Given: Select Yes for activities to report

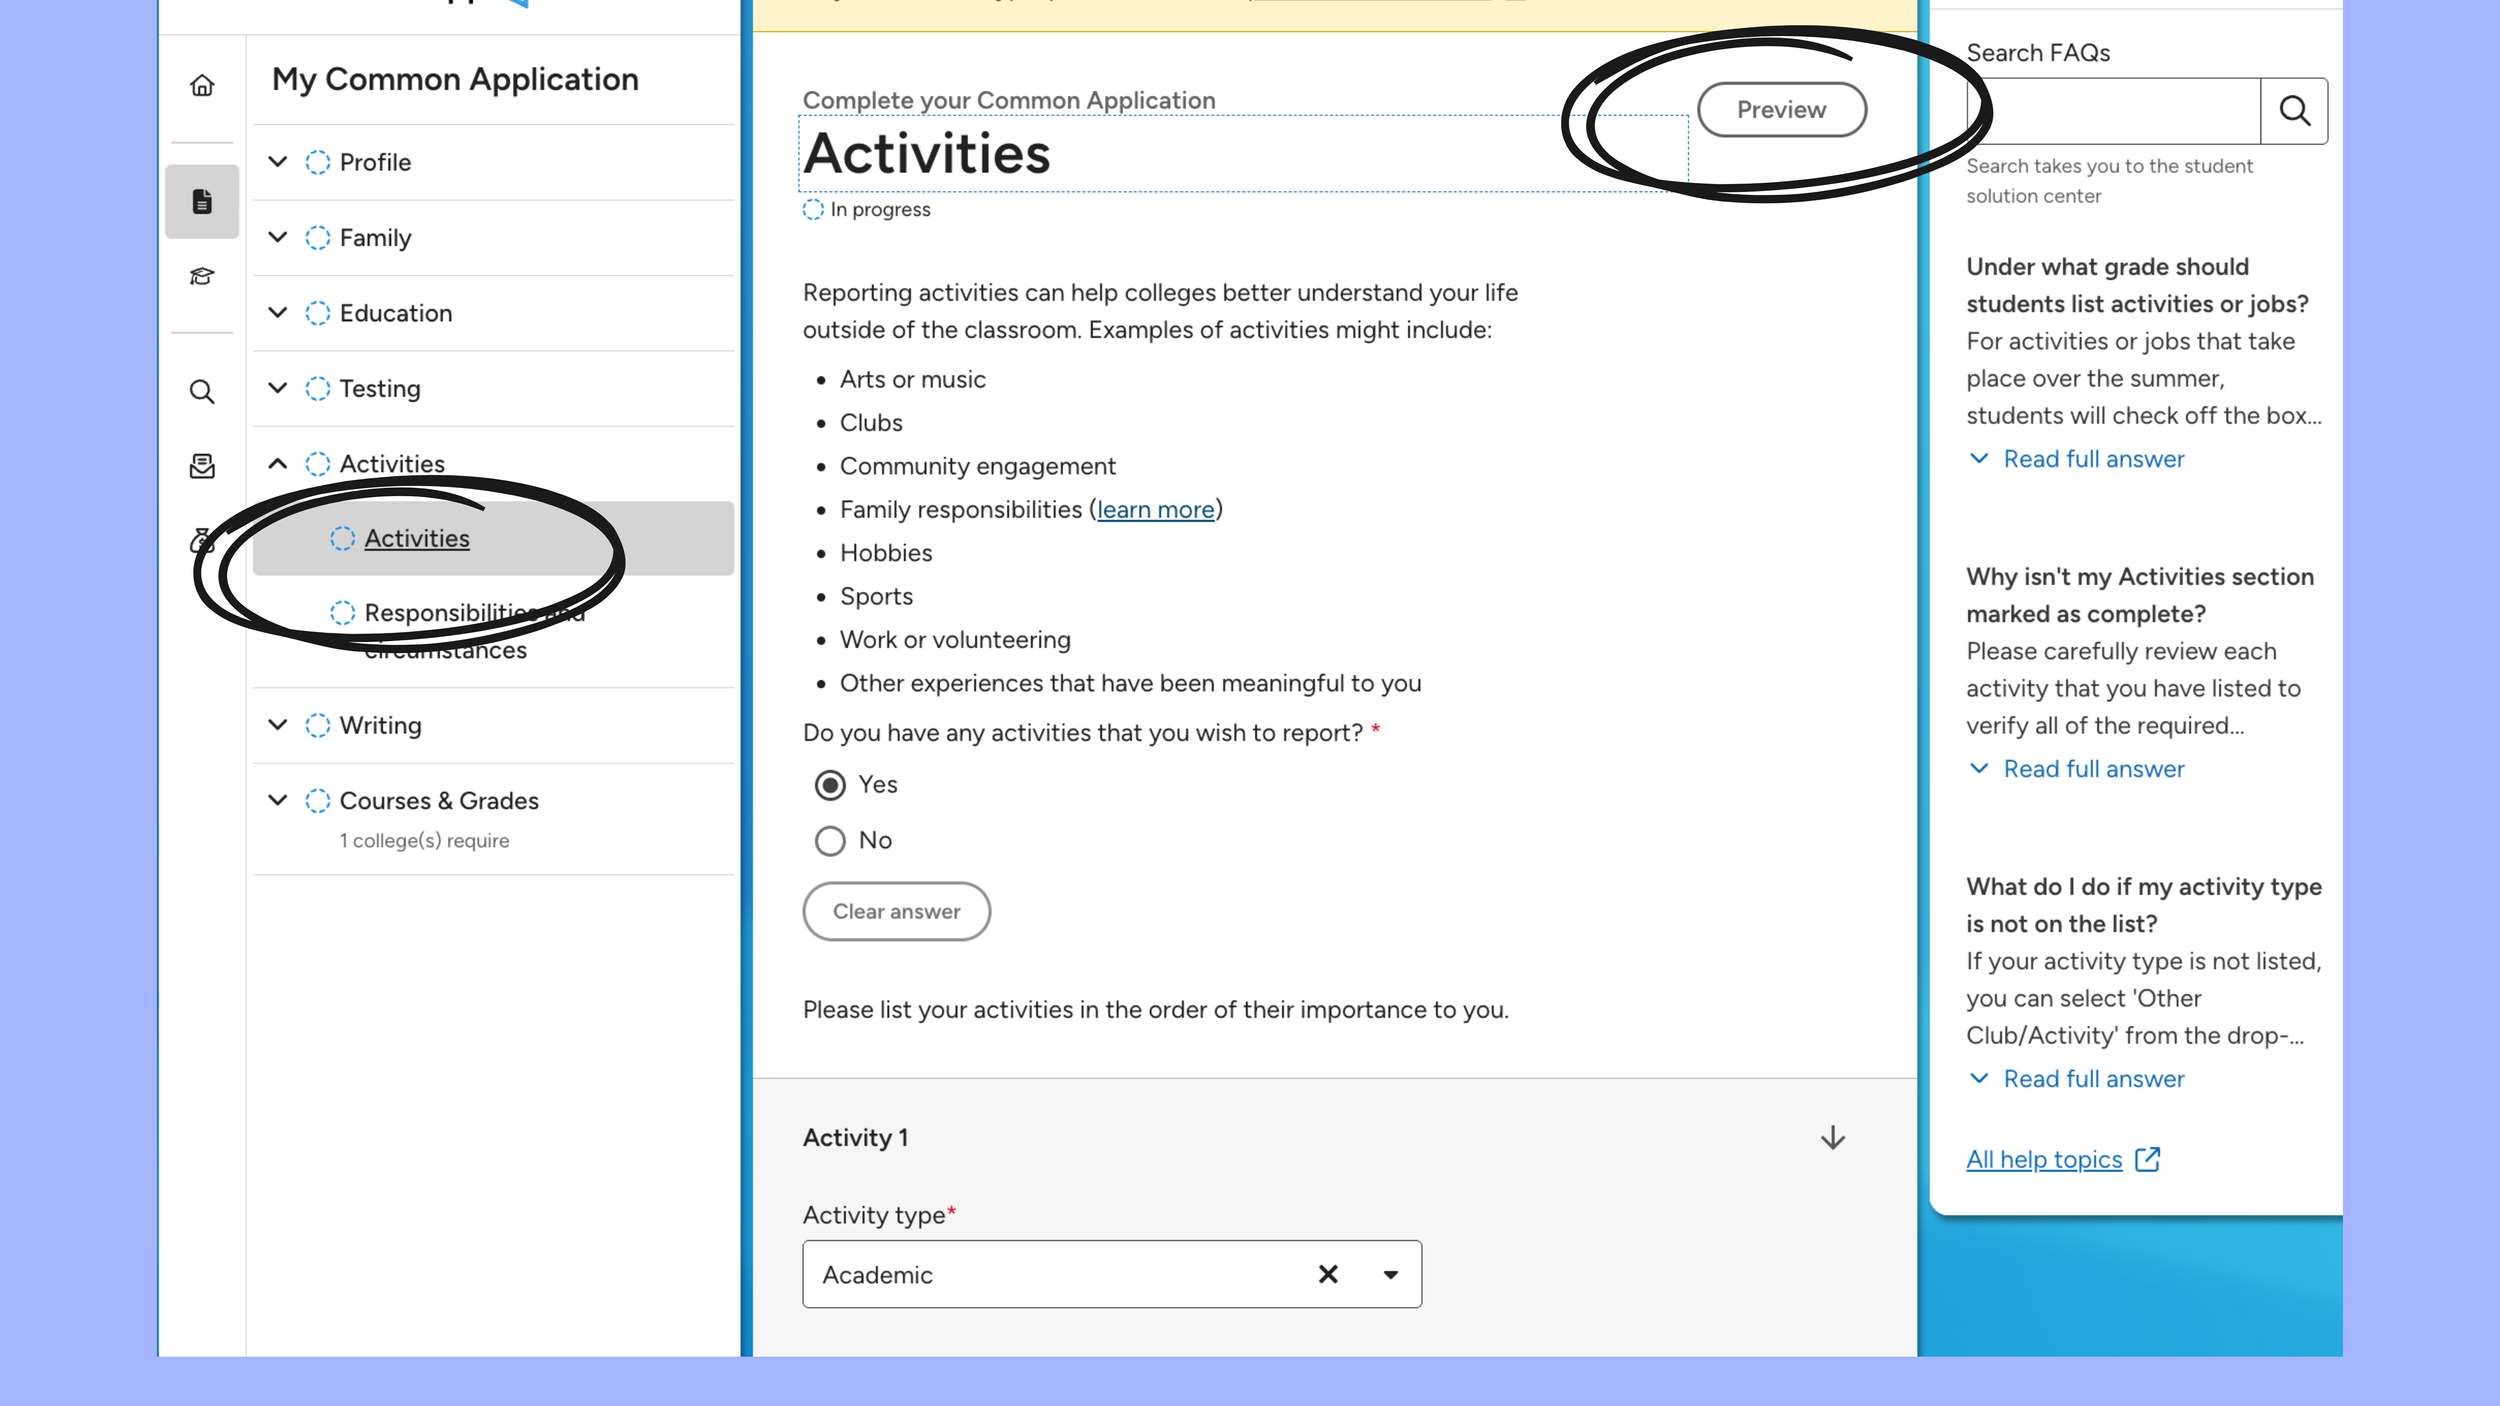Looking at the screenshot, I should (830, 785).
